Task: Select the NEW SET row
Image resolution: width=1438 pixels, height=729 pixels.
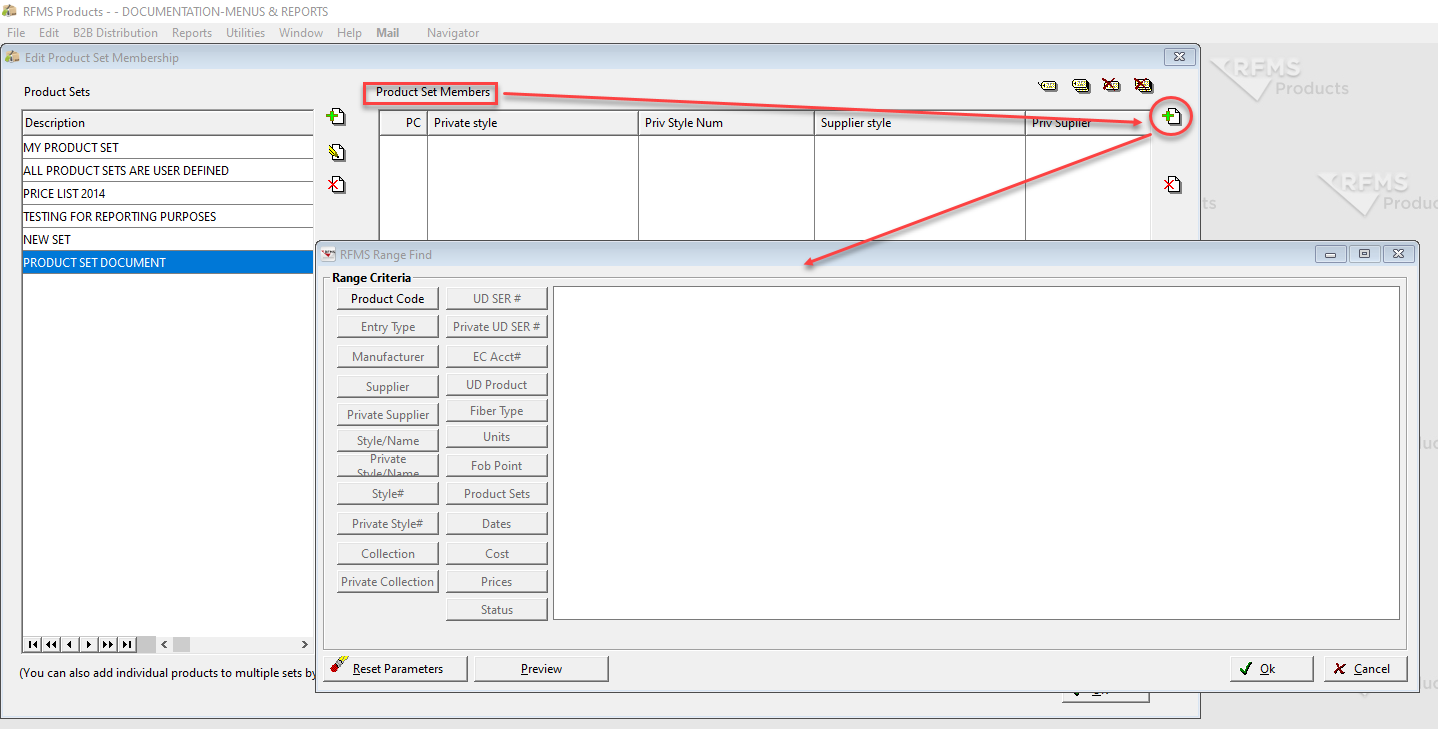Action: (168, 239)
